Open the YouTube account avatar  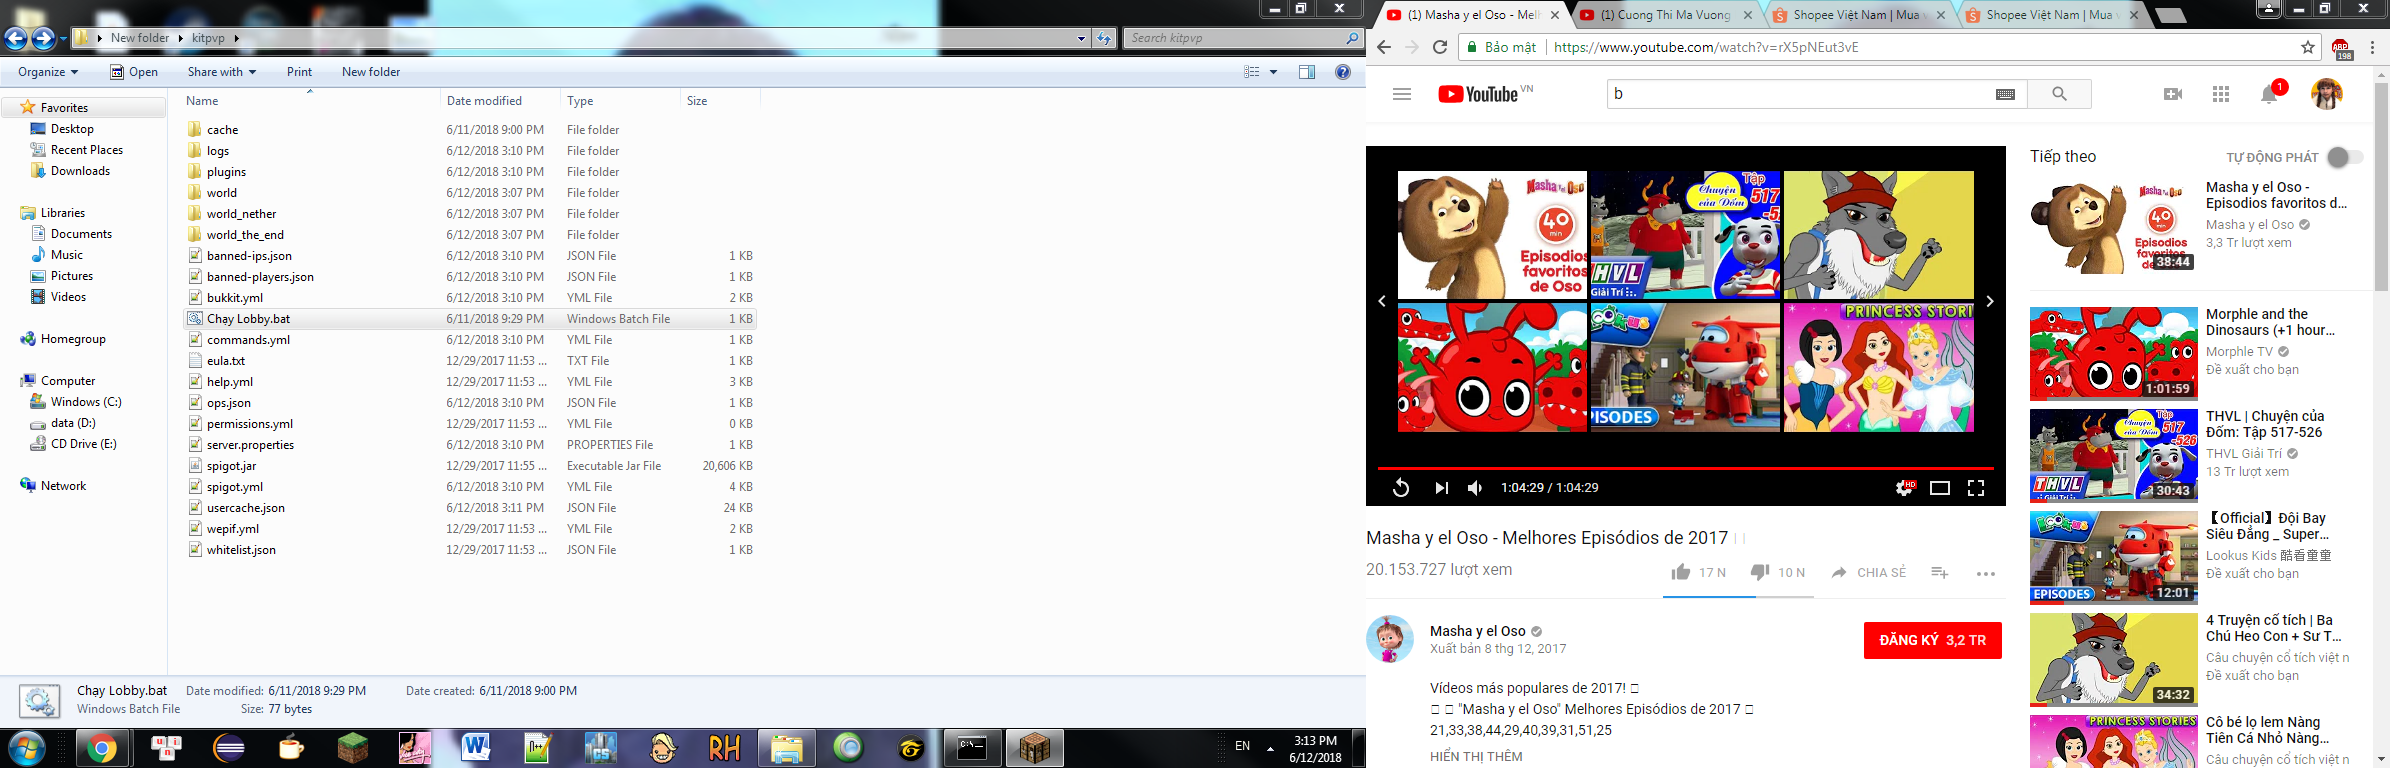(2327, 94)
